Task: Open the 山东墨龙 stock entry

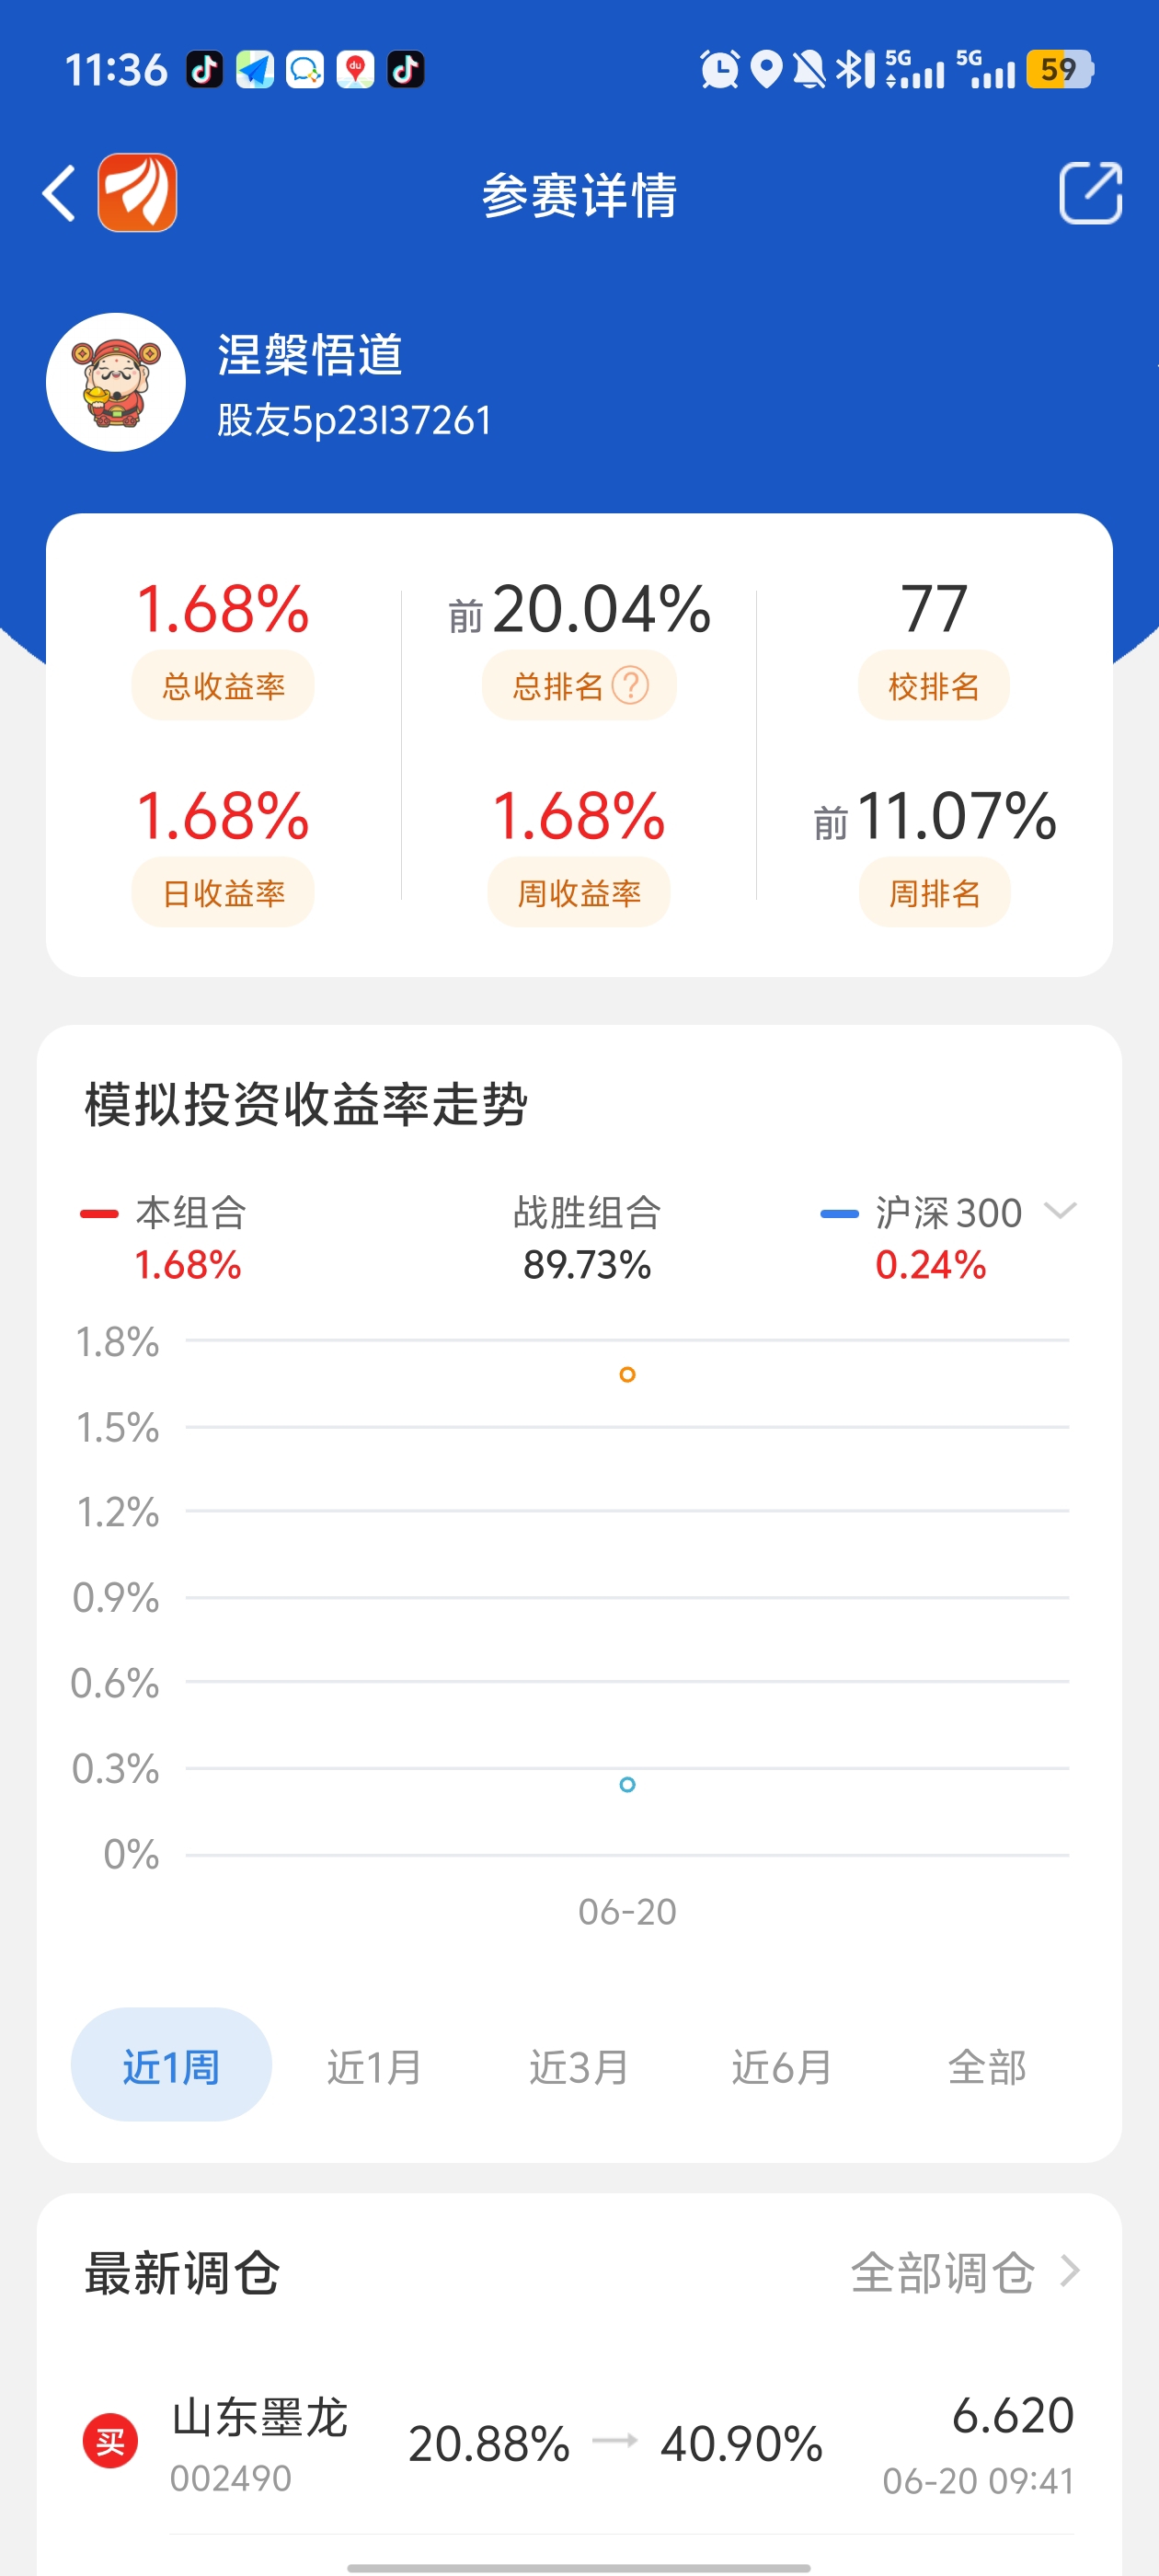Action: (x=578, y=2443)
